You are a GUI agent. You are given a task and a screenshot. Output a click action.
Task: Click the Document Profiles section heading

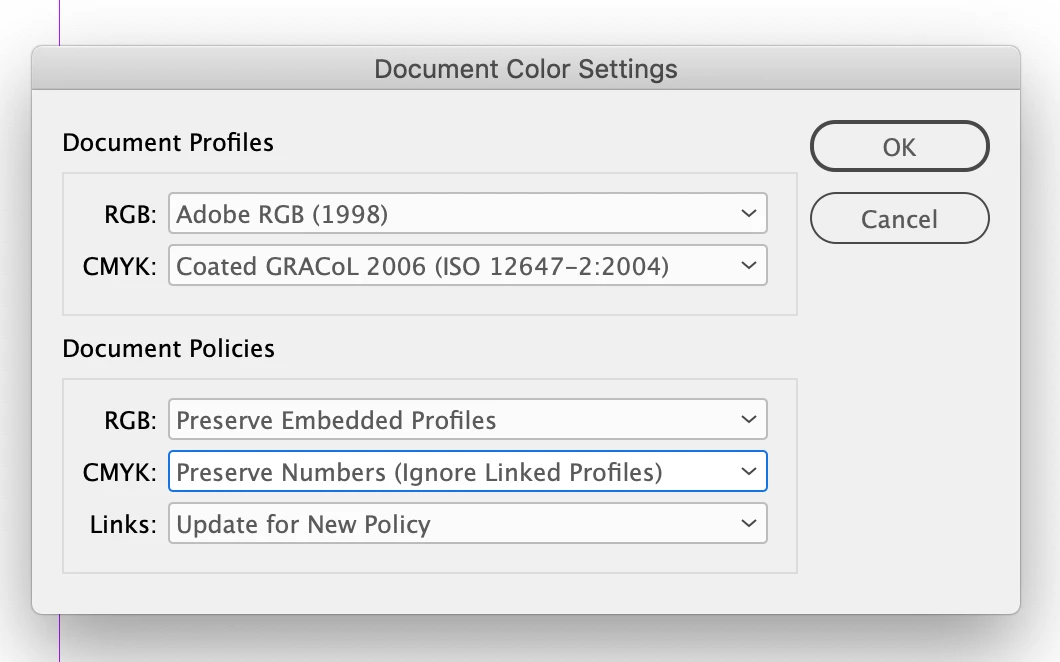[168, 143]
